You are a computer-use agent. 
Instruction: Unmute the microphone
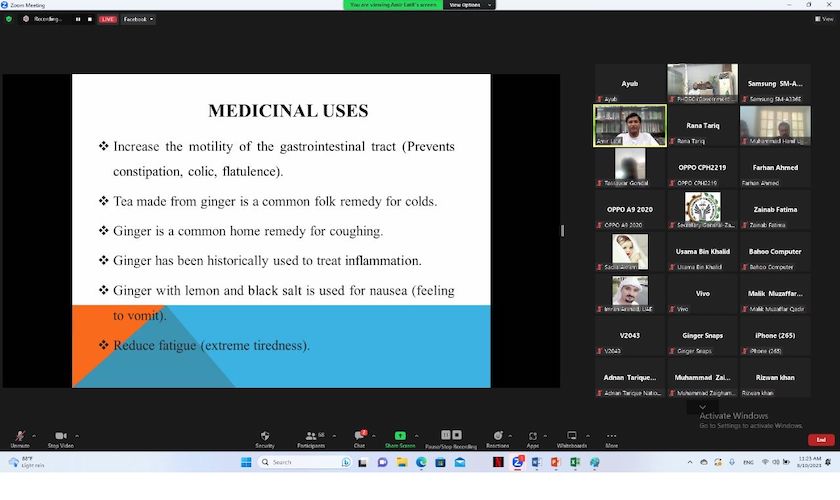pos(19,438)
